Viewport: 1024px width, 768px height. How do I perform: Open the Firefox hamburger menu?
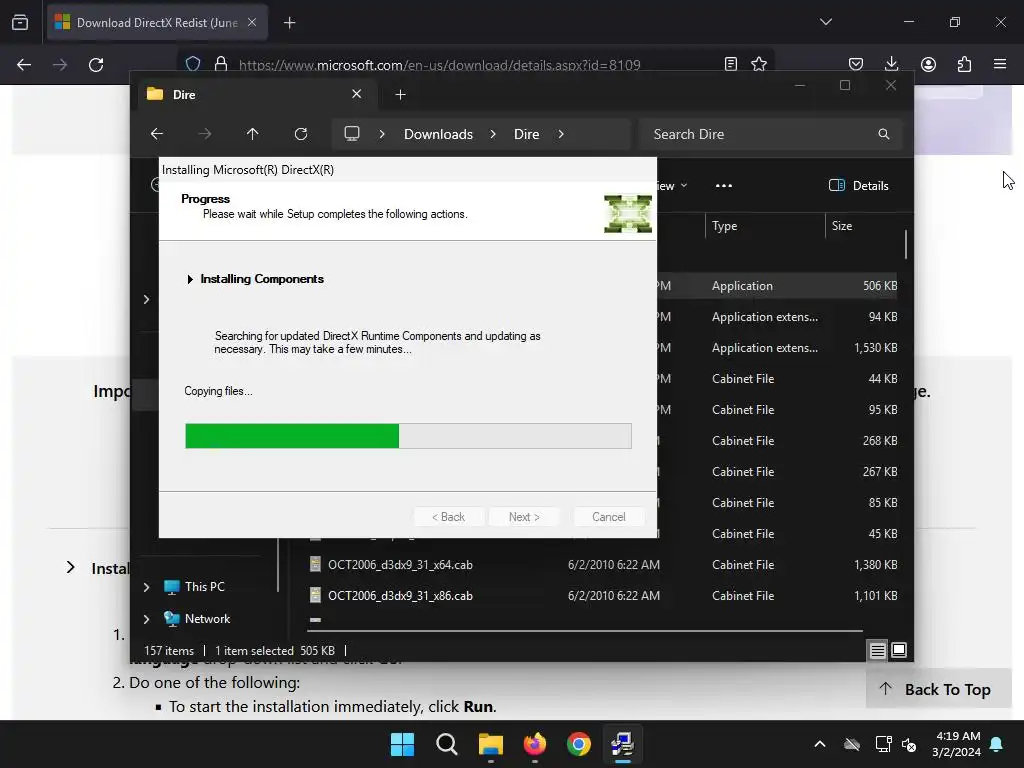tap(1000, 64)
